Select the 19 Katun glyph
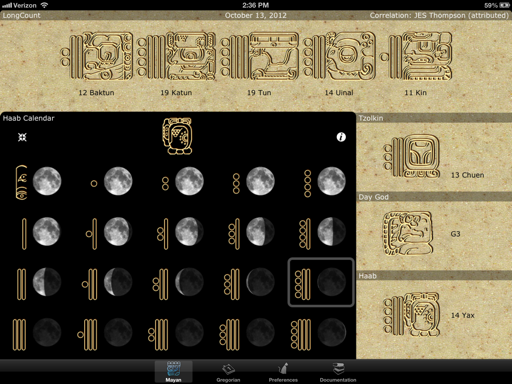 coord(176,56)
